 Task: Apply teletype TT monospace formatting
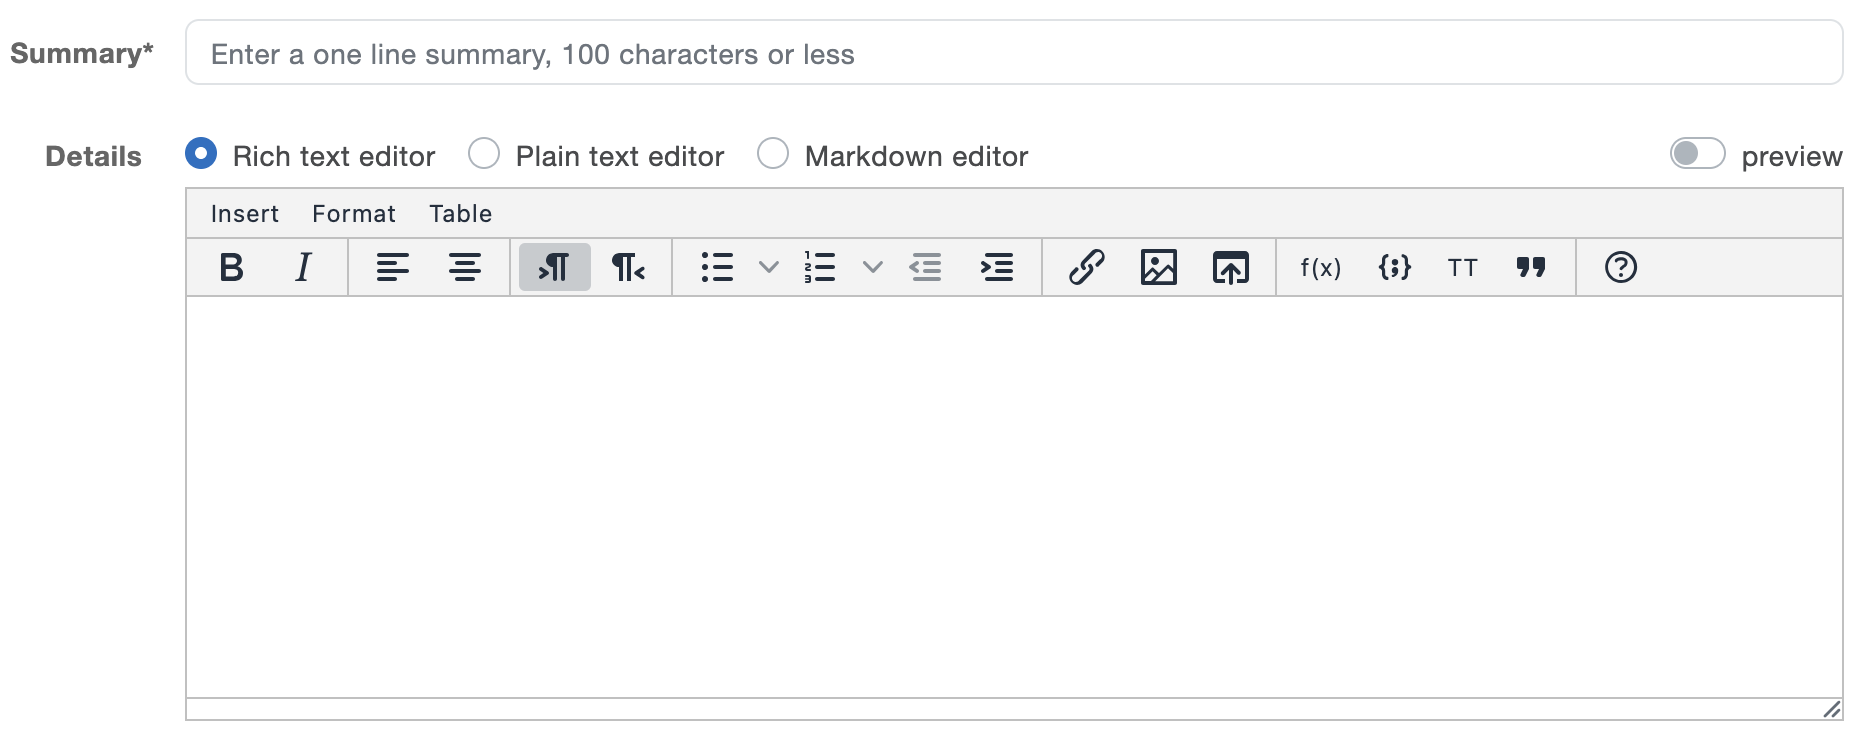click(1463, 267)
